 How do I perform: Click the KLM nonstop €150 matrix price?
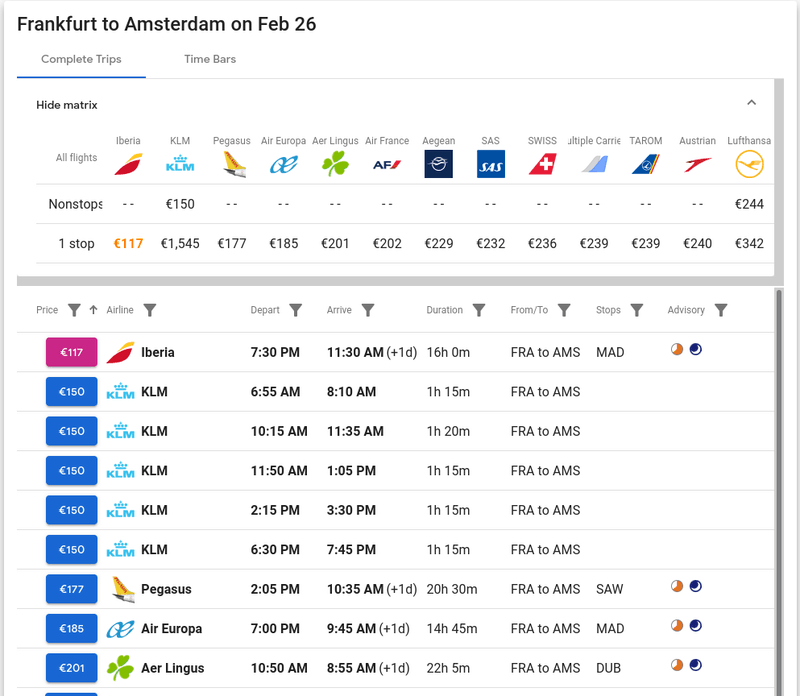click(x=180, y=204)
